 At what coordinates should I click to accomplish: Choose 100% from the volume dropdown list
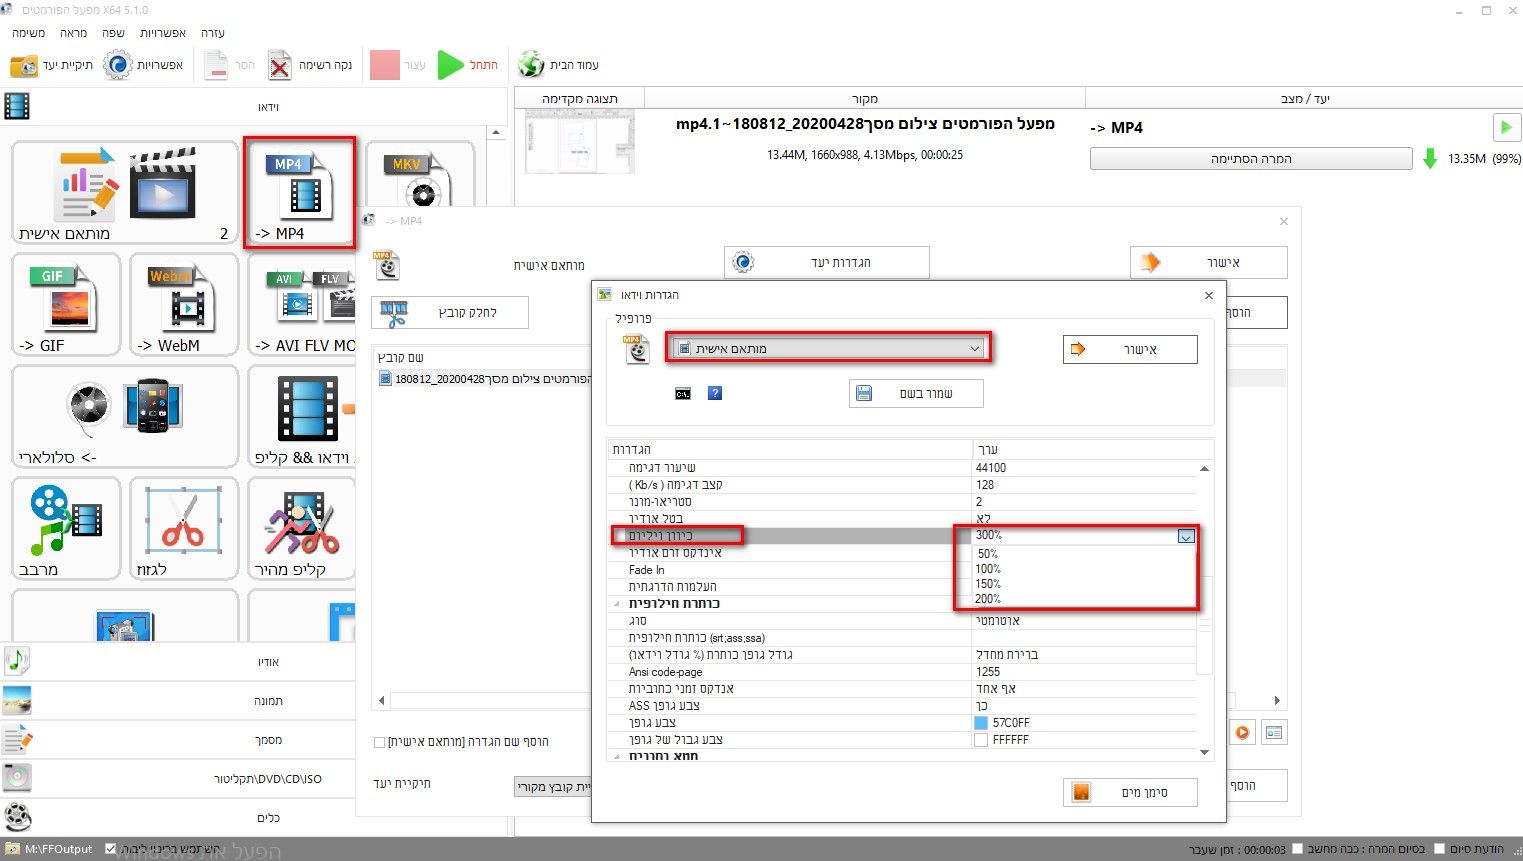tap(988, 569)
